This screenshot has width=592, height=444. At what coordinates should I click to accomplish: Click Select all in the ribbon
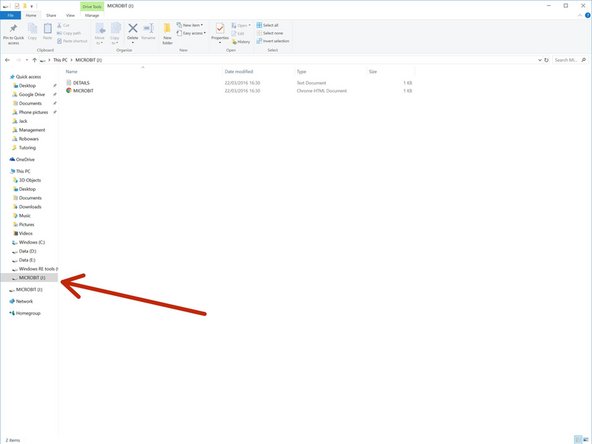[x=267, y=25]
